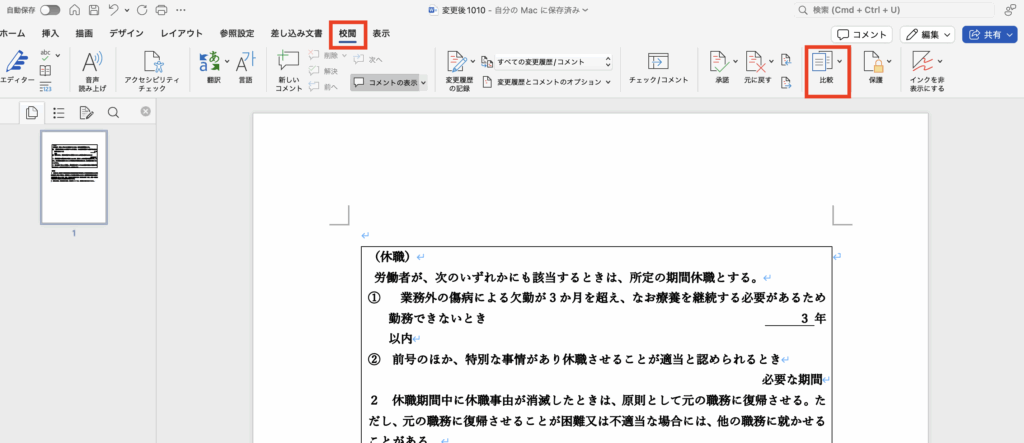Image resolution: width=1024 pixels, height=443 pixels.
Task: Open the チェック/コメント reviewing pane
Action: pos(658,63)
